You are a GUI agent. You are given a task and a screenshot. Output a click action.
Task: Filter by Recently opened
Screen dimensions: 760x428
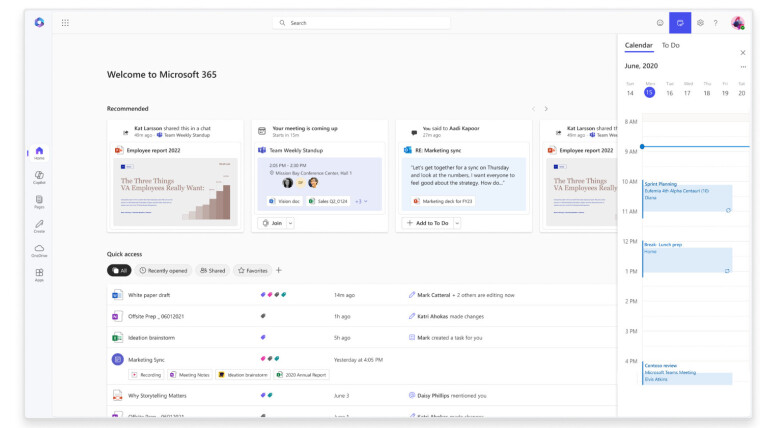pos(163,270)
